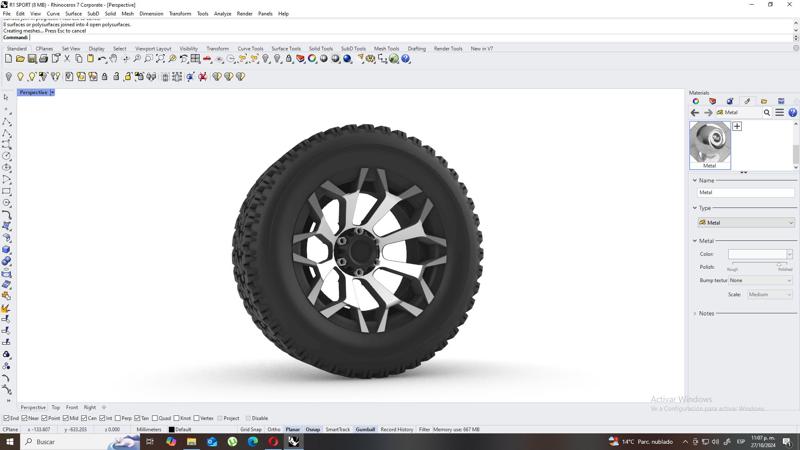Click the gray Hide objects lightbulb icon
Image resolution: width=800 pixels, height=450 pixels.
click(8, 77)
